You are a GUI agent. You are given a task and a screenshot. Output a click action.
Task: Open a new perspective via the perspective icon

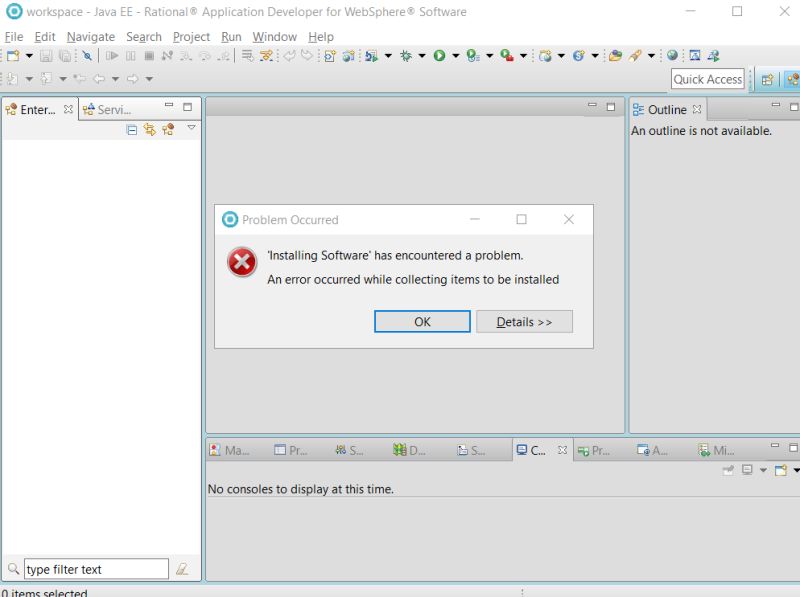click(768, 79)
